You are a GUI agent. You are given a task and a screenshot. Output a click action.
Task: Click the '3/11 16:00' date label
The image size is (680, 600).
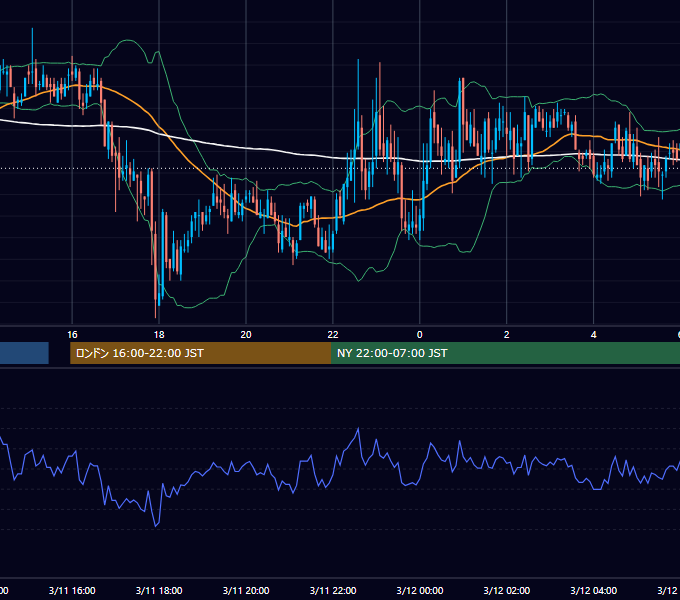[72, 590]
